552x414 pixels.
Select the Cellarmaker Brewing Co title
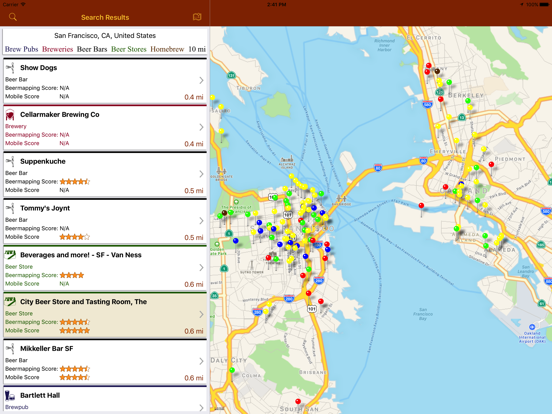click(59, 114)
